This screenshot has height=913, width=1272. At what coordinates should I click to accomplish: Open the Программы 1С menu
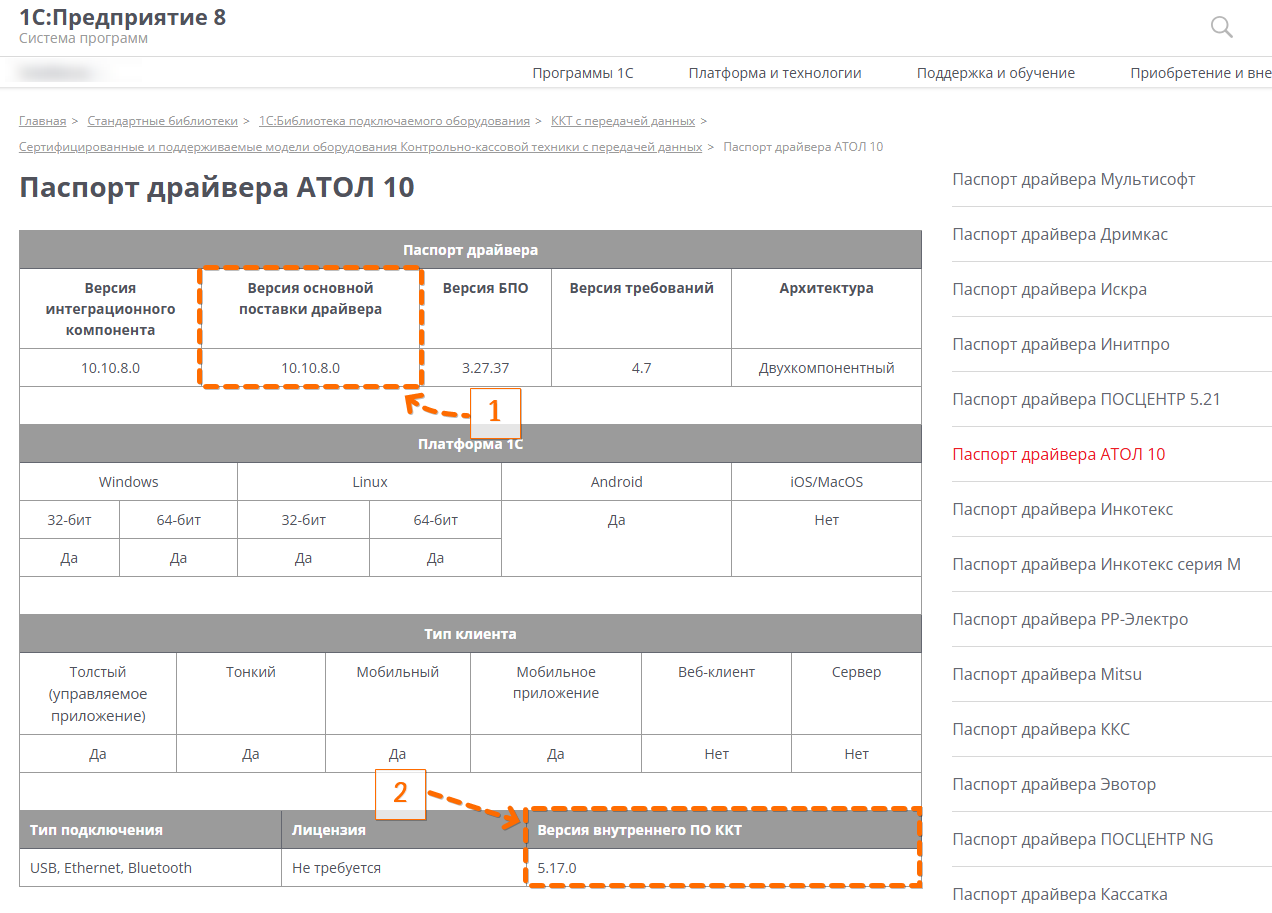[582, 73]
